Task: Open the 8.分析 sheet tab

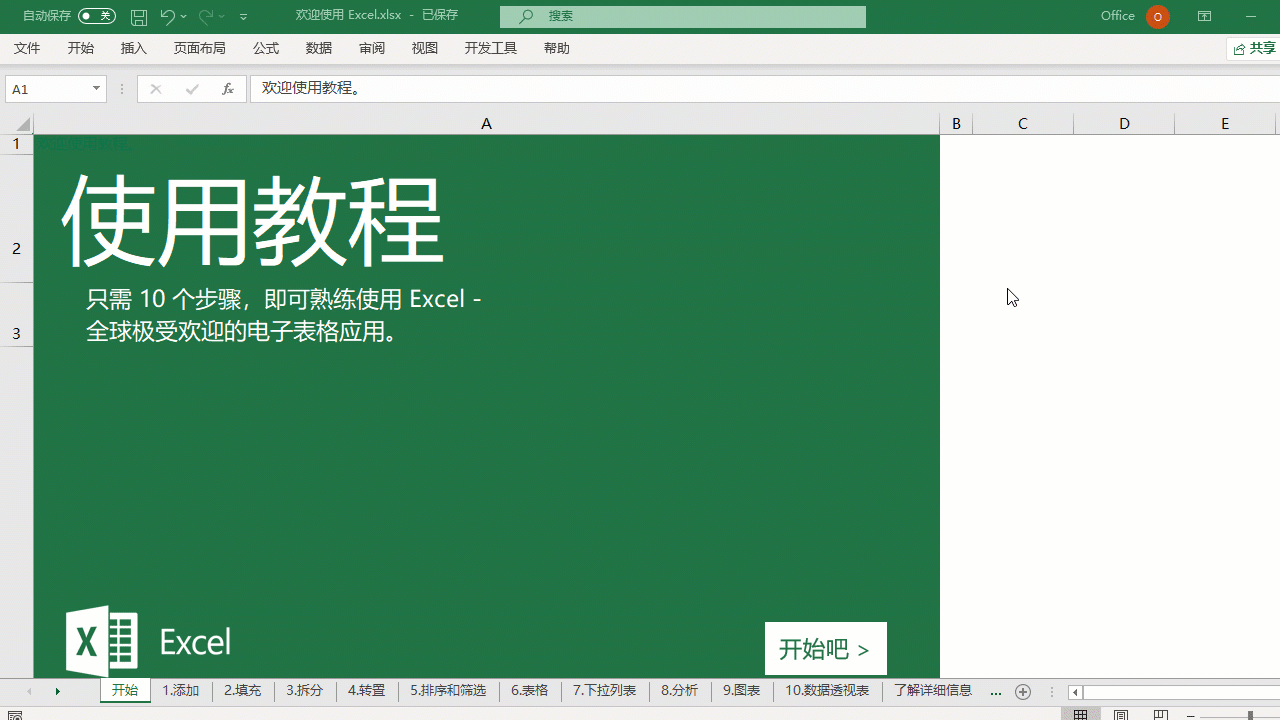Action: pyautogui.click(x=680, y=690)
